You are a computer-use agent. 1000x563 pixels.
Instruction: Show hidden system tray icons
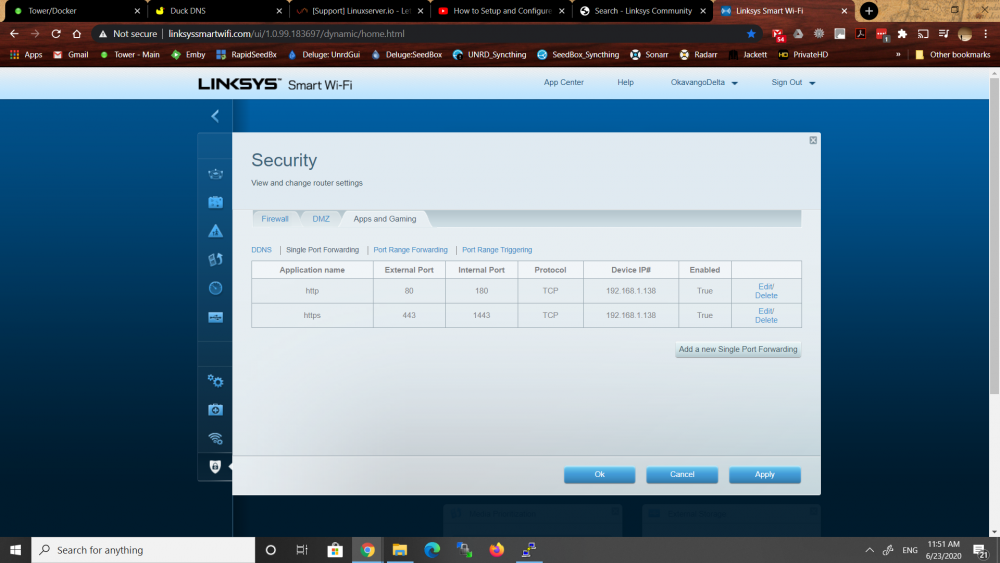pos(869,550)
